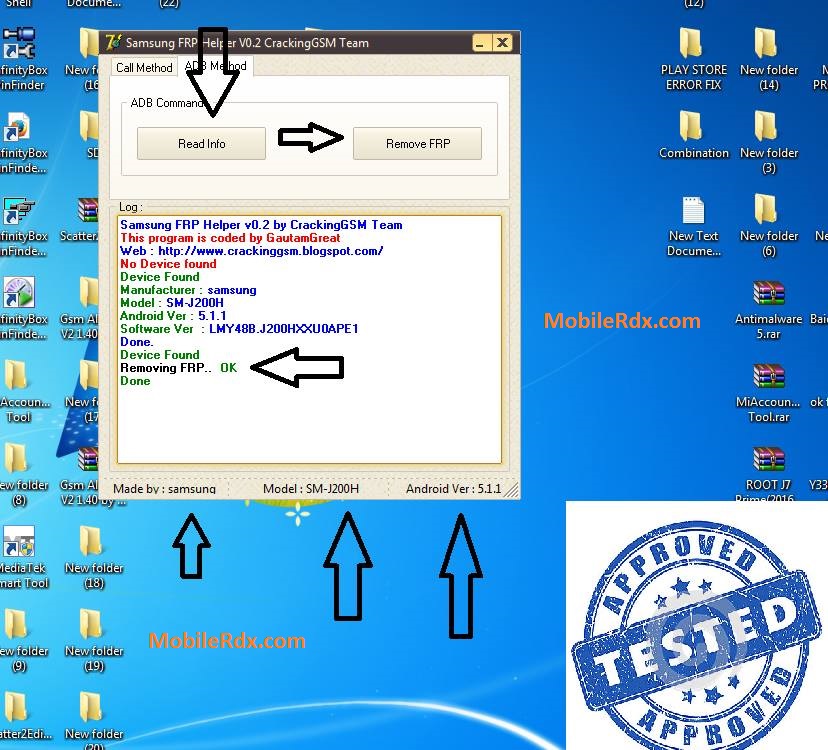828x750 pixels.
Task: Select the New folder (18) desktop icon
Action: (93, 557)
